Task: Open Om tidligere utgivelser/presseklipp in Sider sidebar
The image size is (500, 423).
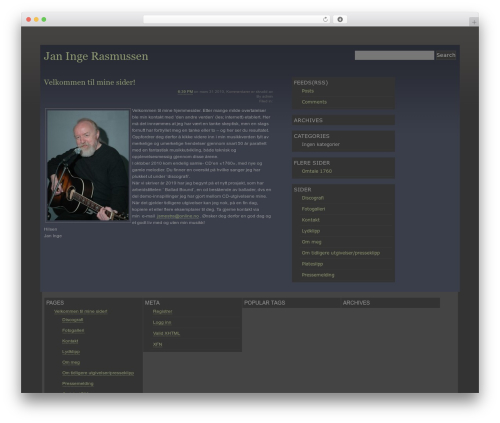Action: coord(341,253)
